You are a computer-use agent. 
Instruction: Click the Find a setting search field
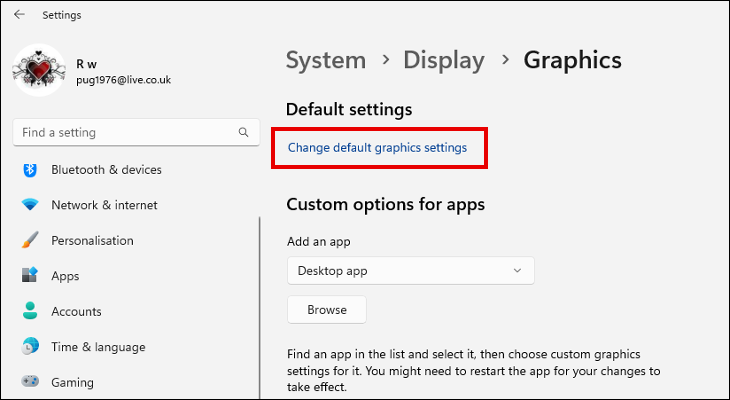[x=136, y=132]
